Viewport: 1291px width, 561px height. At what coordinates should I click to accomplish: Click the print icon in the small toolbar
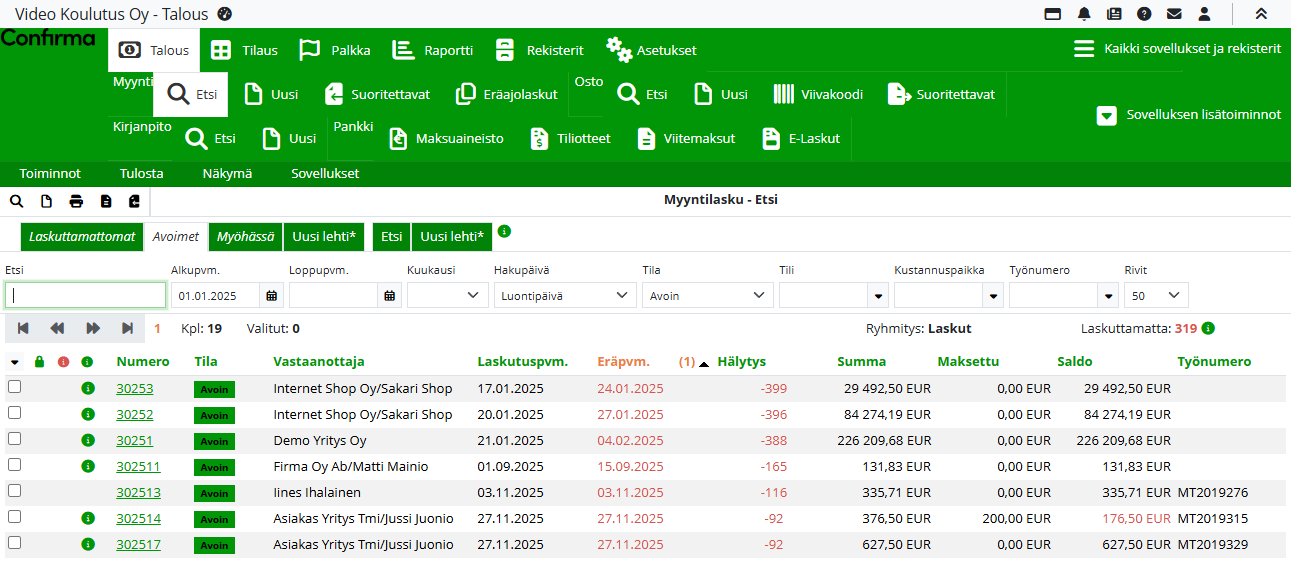tap(76, 201)
